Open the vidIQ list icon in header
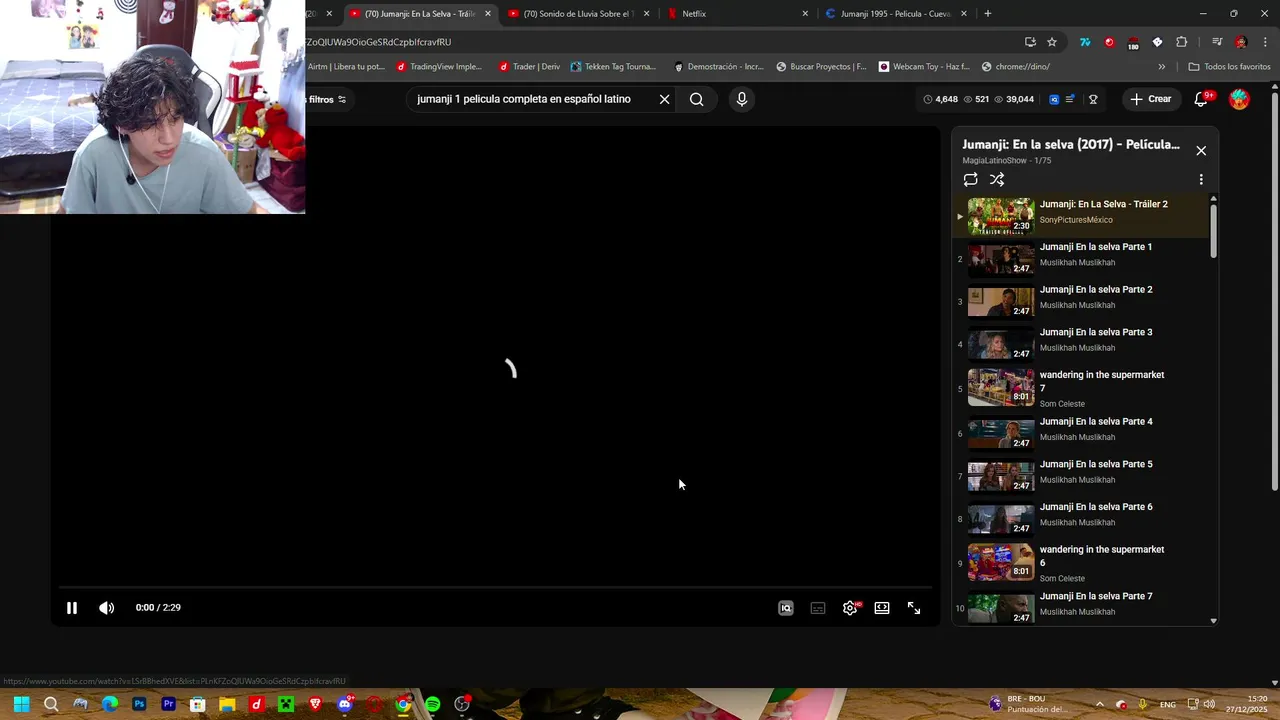 [x=1071, y=99]
